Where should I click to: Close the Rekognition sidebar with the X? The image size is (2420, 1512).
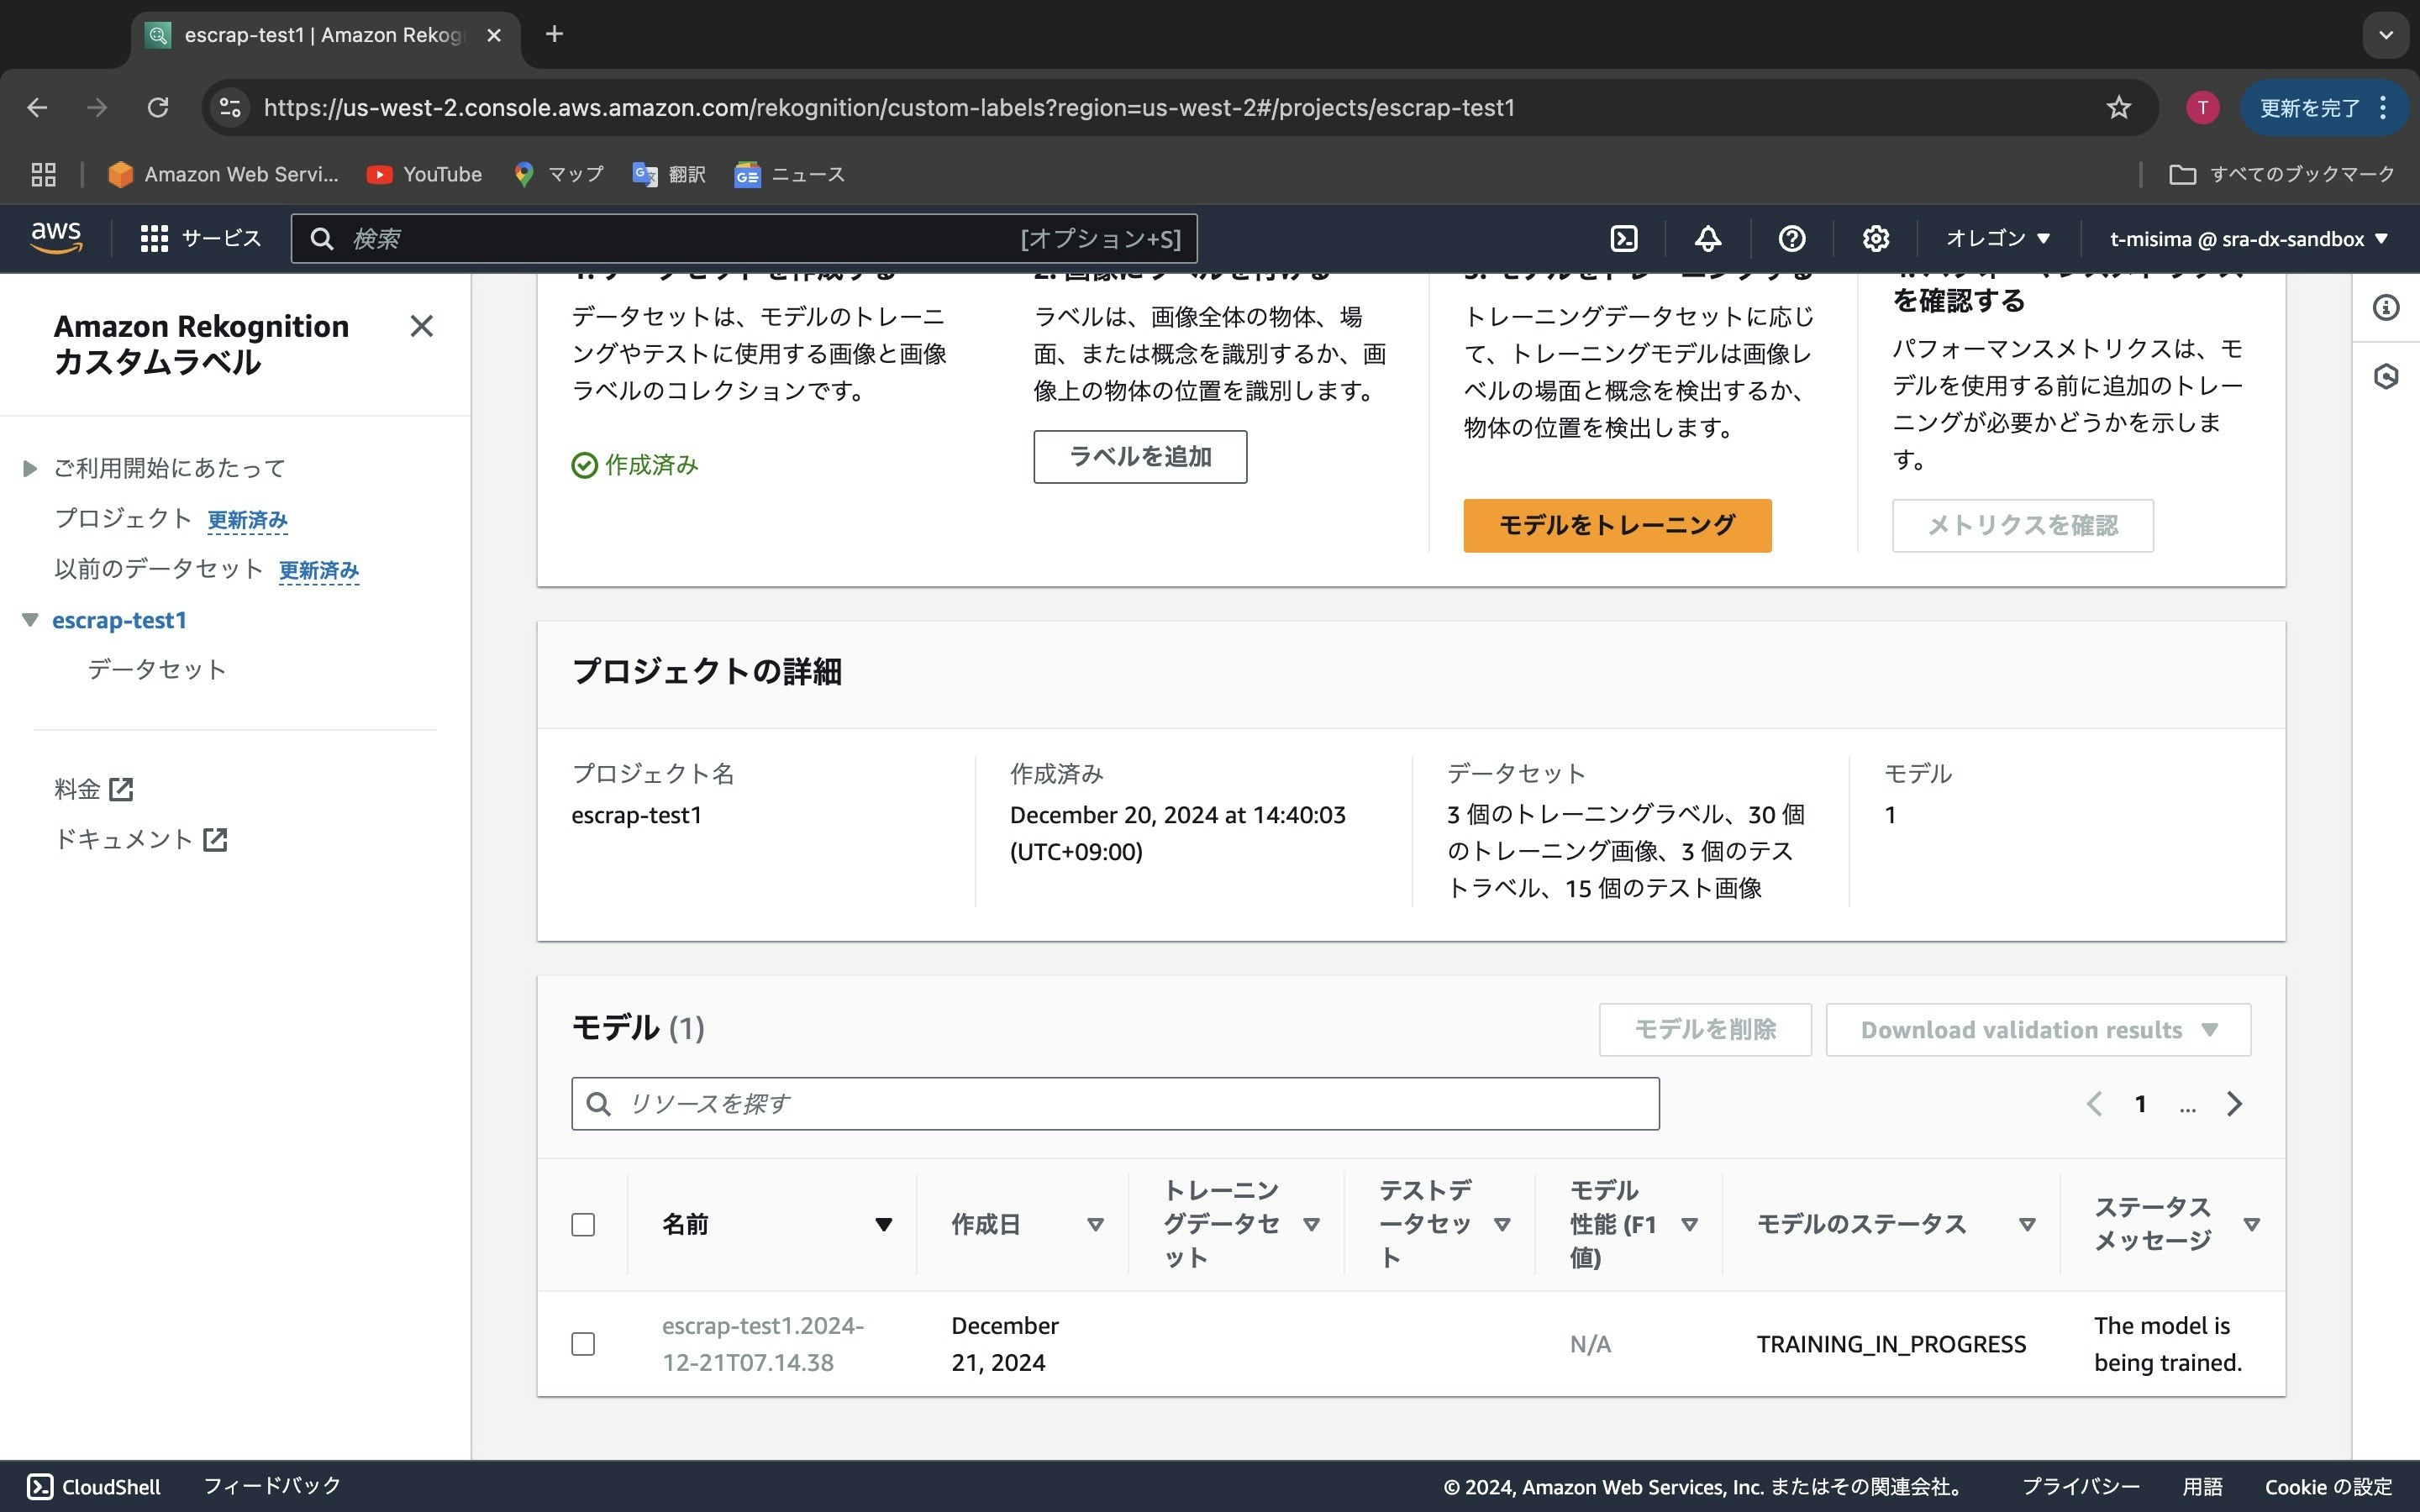pos(421,326)
